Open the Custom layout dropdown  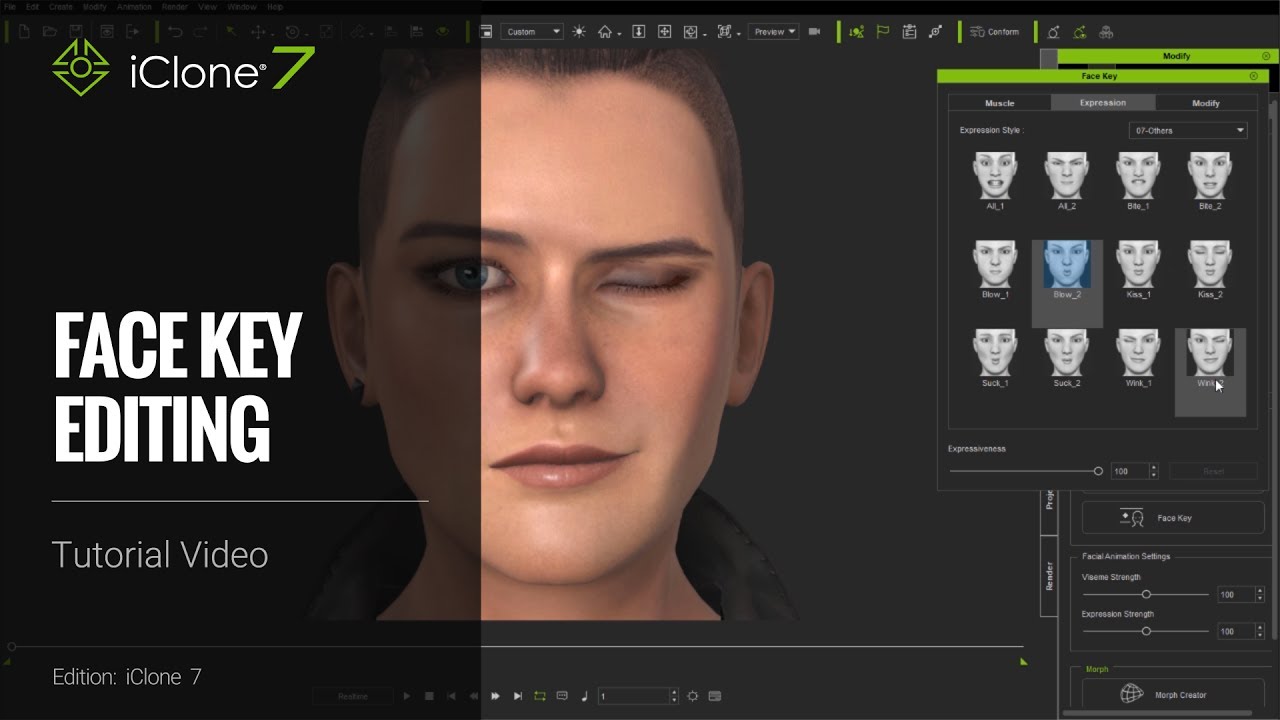click(x=532, y=32)
